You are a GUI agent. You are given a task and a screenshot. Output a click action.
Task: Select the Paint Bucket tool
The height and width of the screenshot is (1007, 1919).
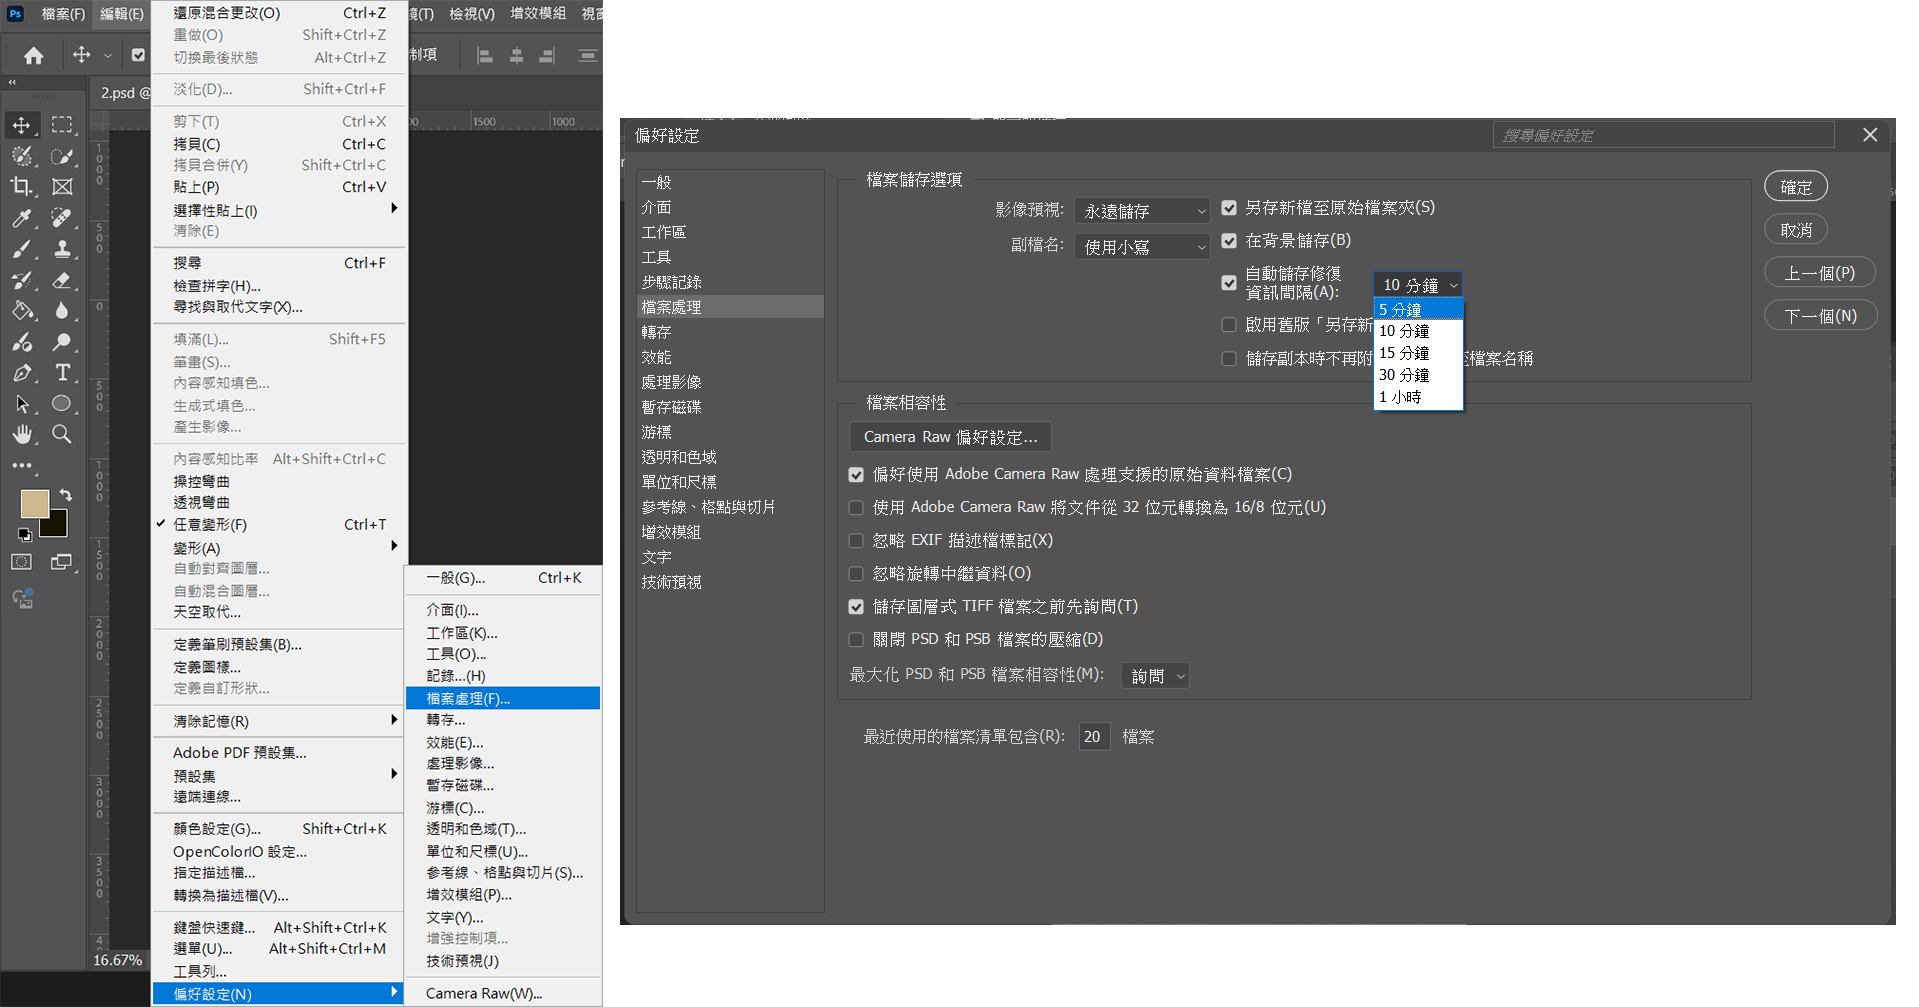pyautogui.click(x=21, y=311)
